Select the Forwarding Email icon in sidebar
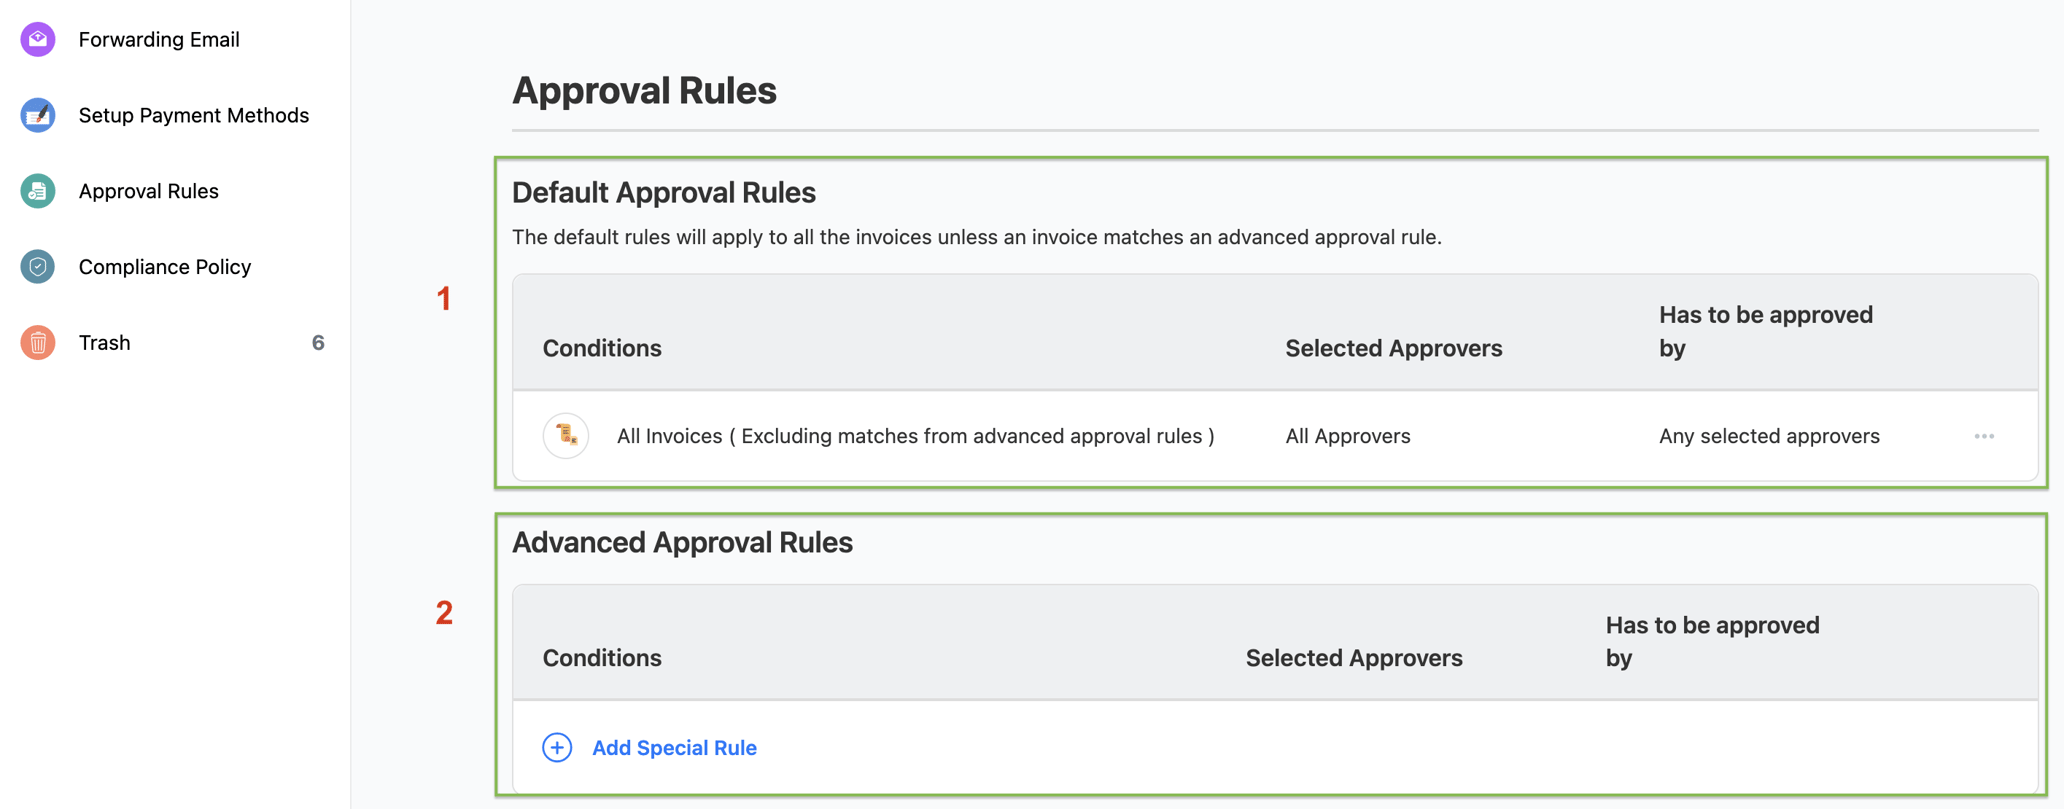The image size is (2064, 809). pyautogui.click(x=36, y=39)
